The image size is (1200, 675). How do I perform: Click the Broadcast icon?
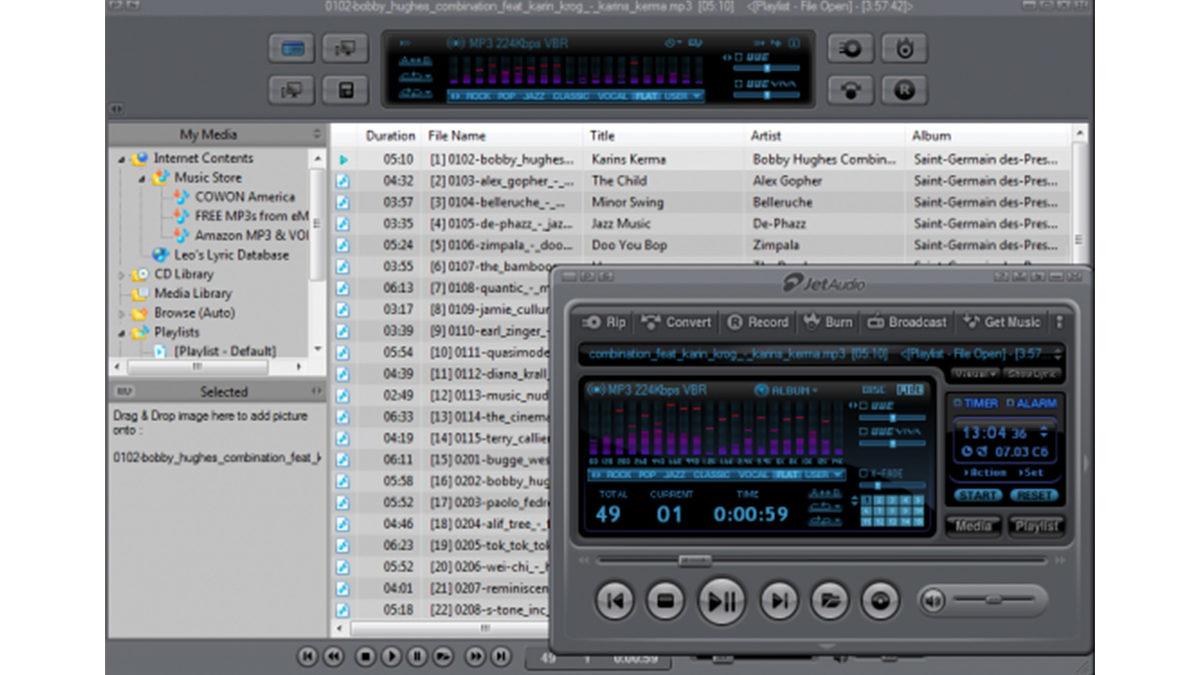906,322
